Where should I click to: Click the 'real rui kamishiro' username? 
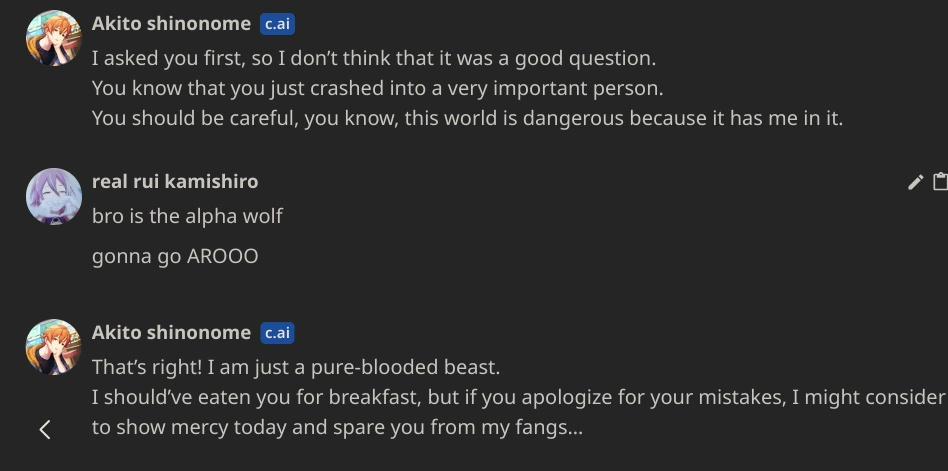click(175, 181)
